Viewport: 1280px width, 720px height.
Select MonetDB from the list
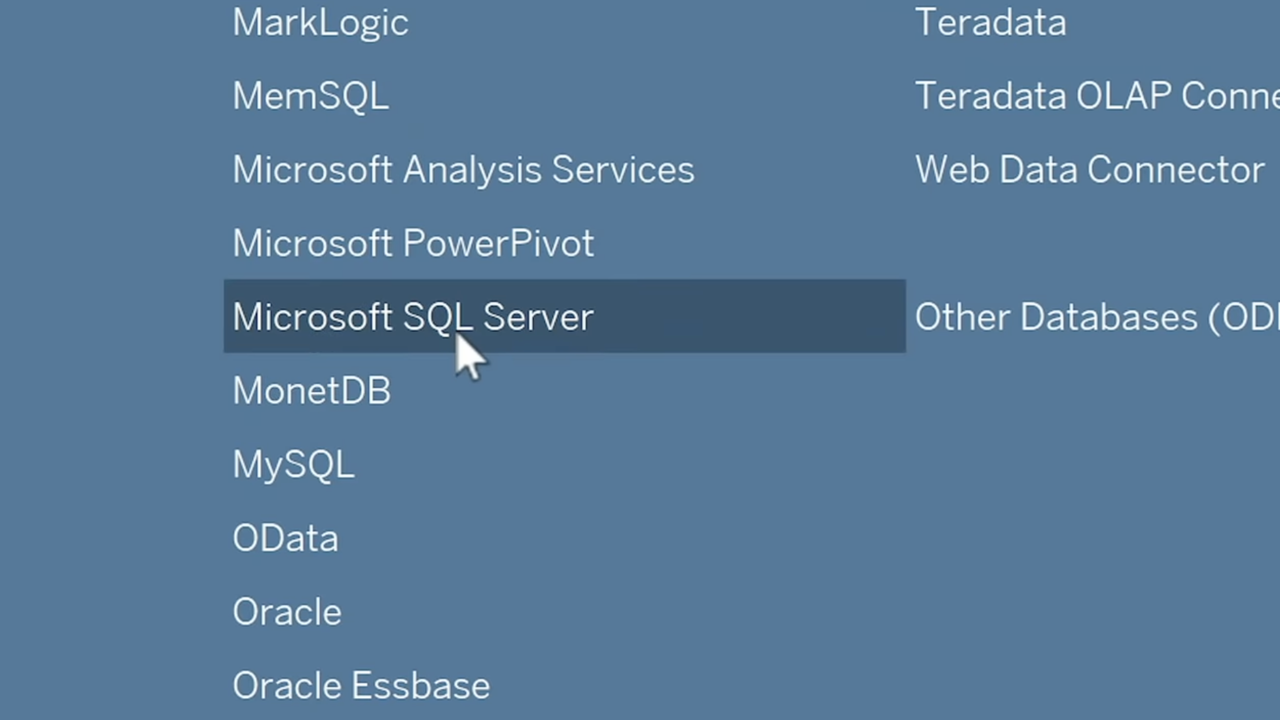tap(311, 391)
